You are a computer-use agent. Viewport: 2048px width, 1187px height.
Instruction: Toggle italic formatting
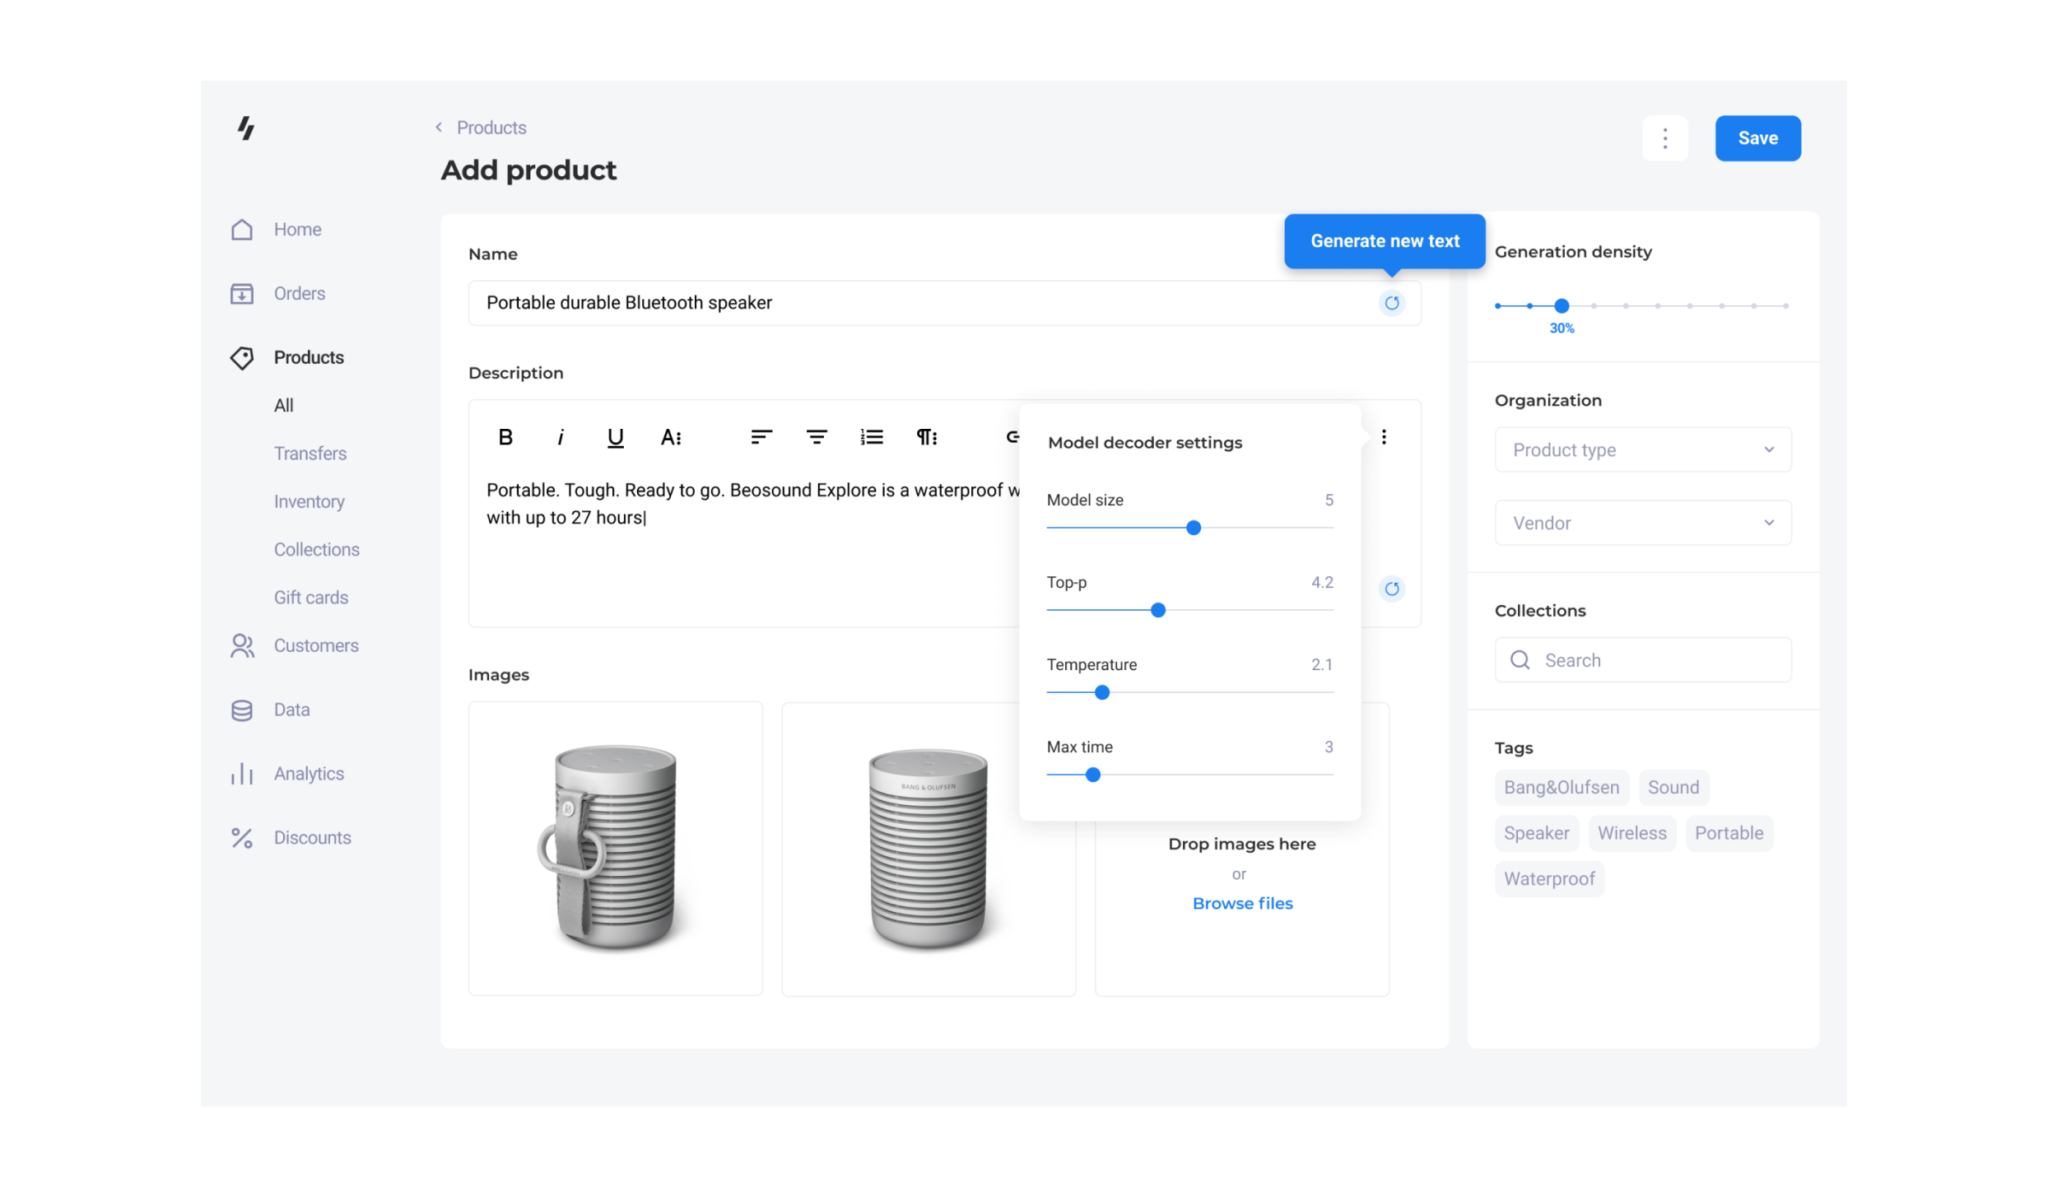(x=560, y=437)
